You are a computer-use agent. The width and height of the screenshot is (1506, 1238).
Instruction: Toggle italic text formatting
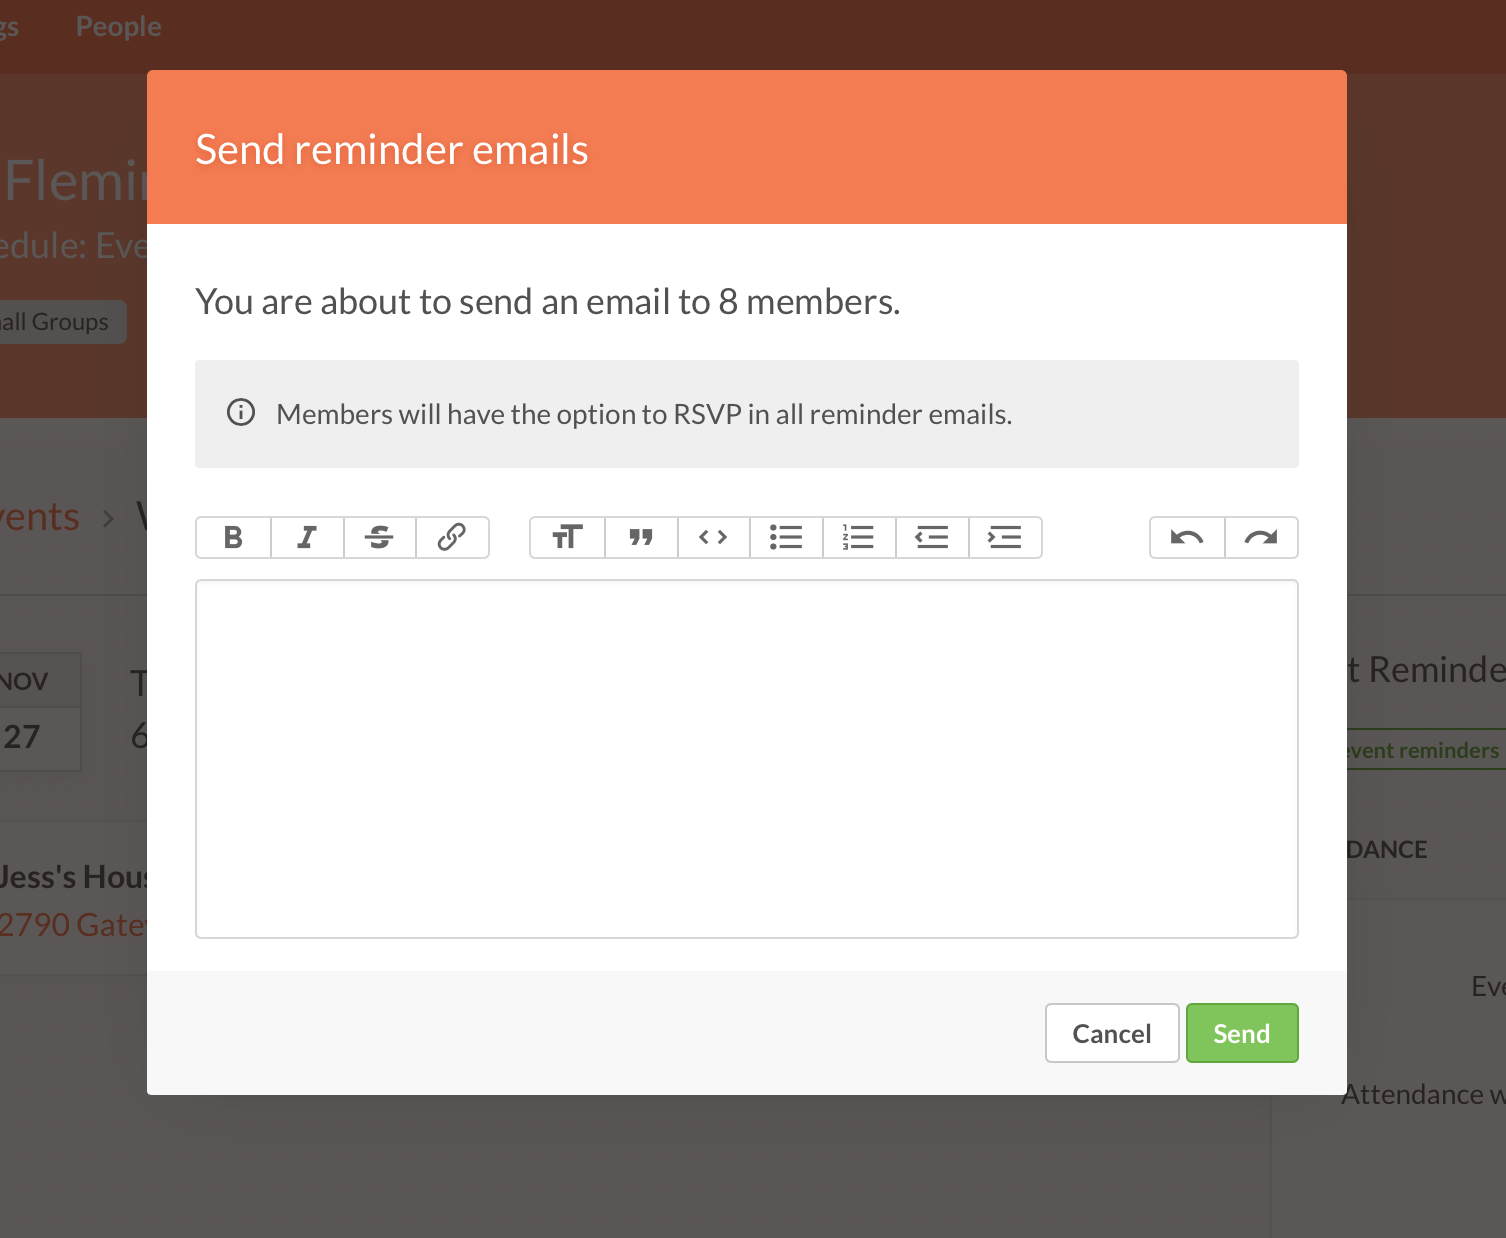pyautogui.click(x=307, y=538)
